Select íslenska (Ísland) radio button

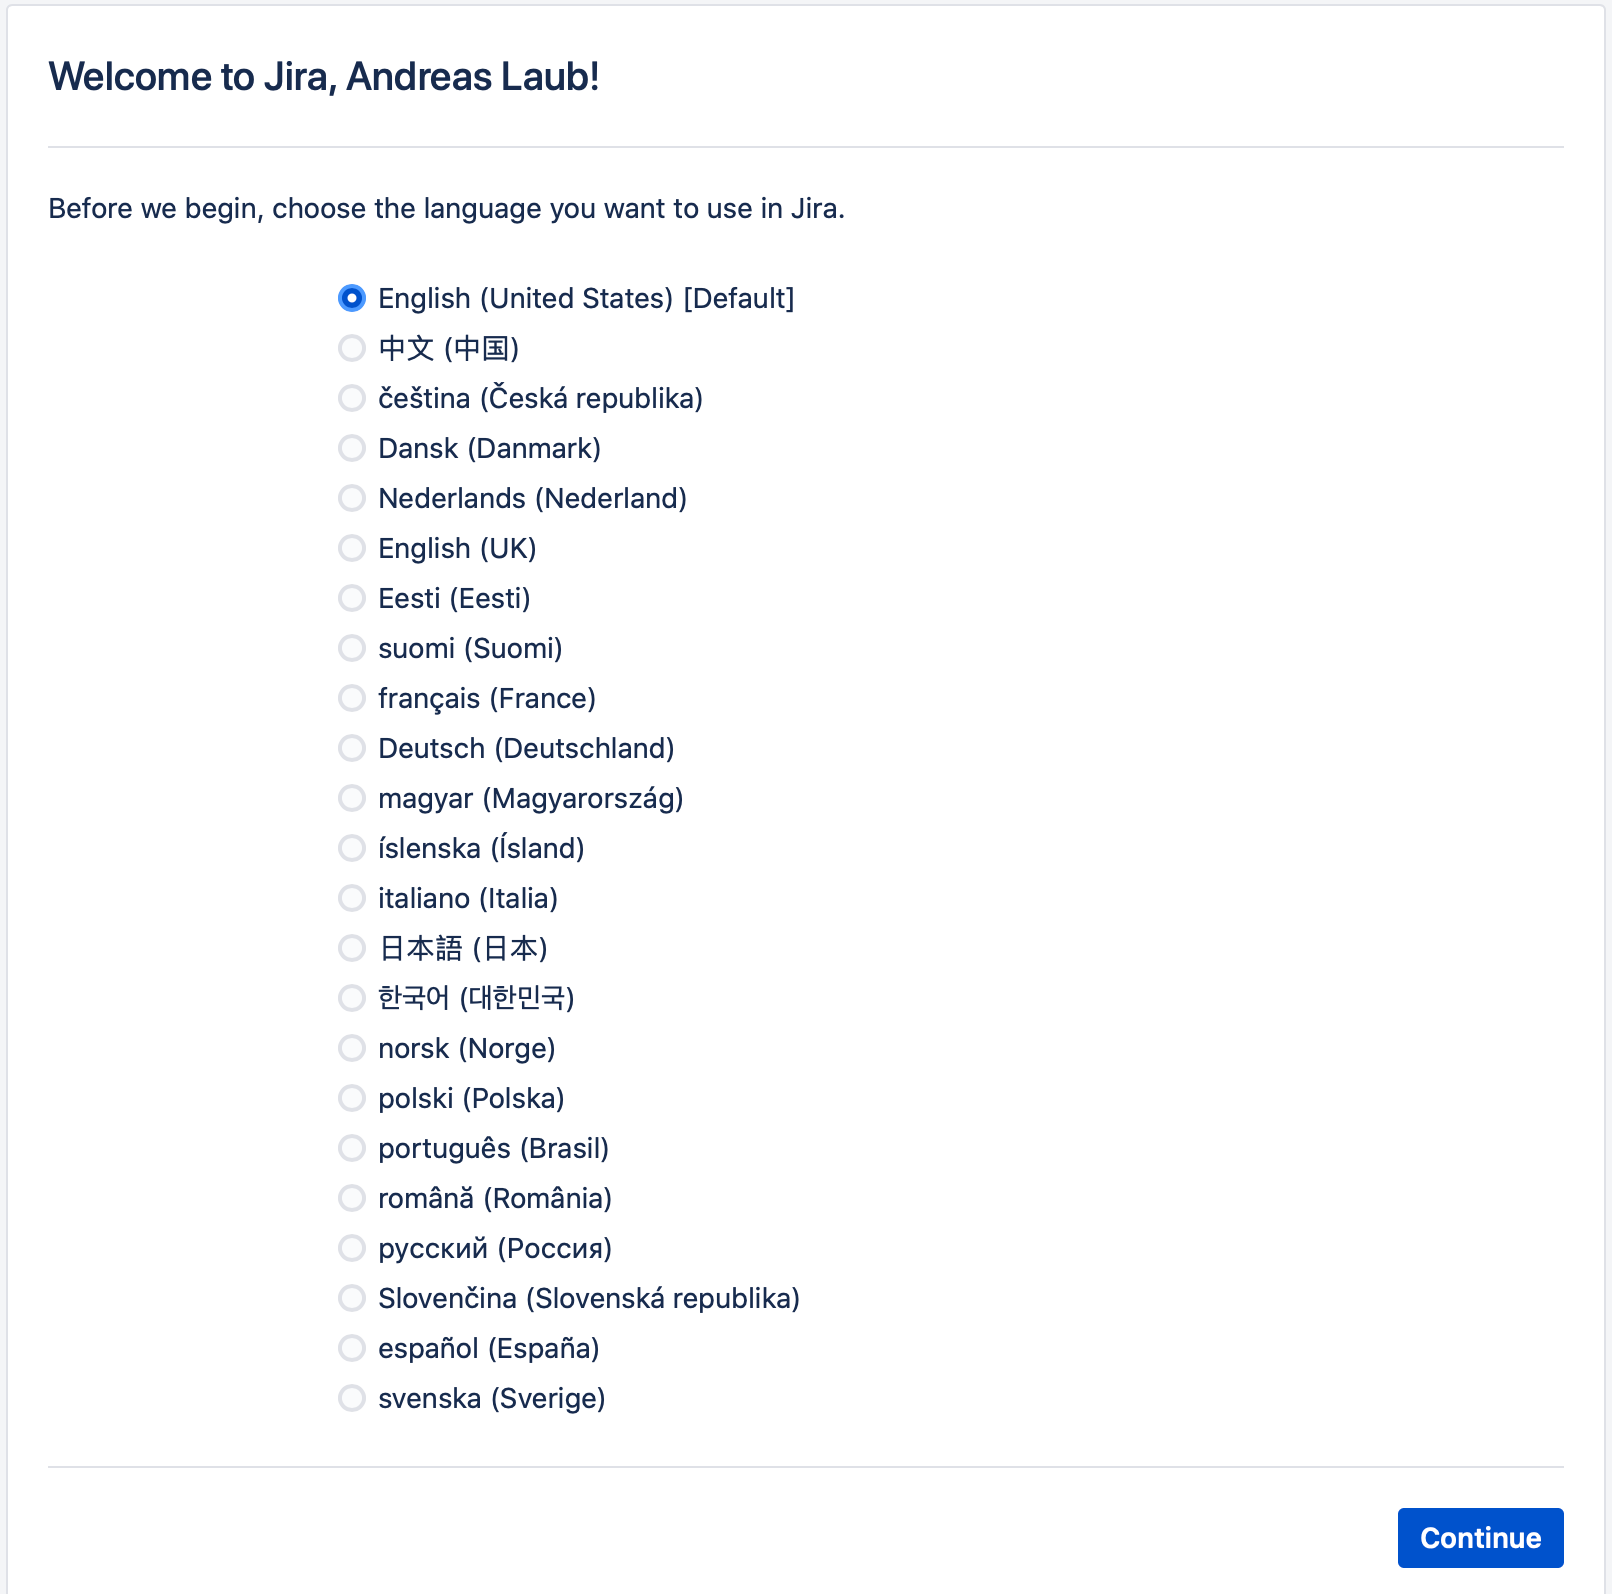(352, 848)
